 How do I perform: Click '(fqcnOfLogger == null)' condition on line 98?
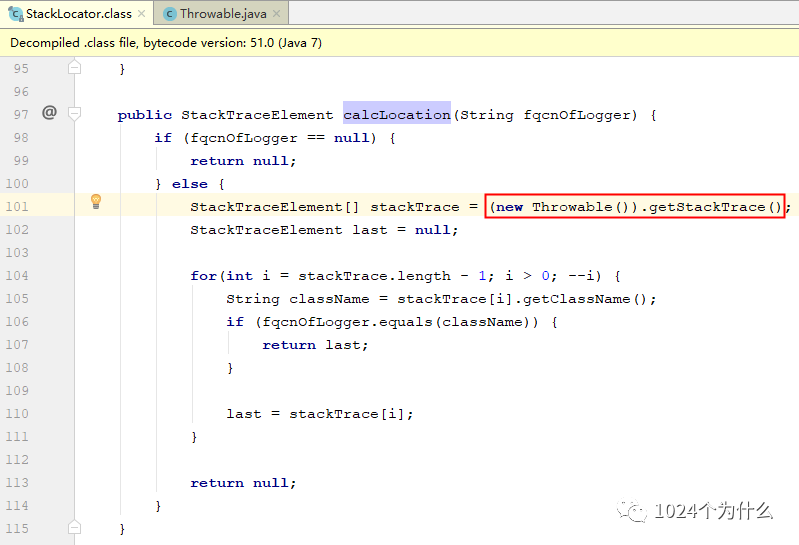pos(280,138)
